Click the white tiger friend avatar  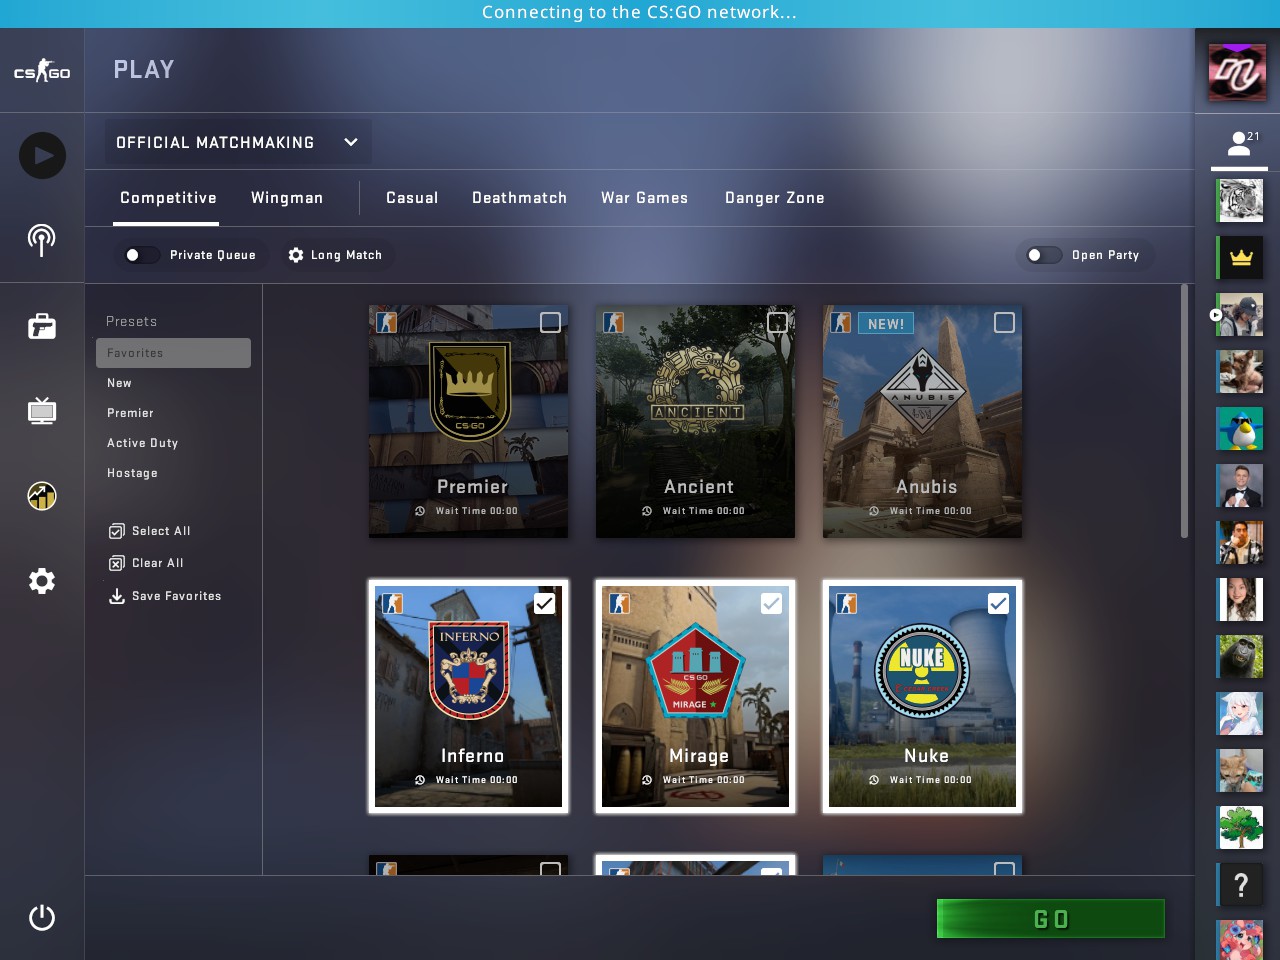1241,200
